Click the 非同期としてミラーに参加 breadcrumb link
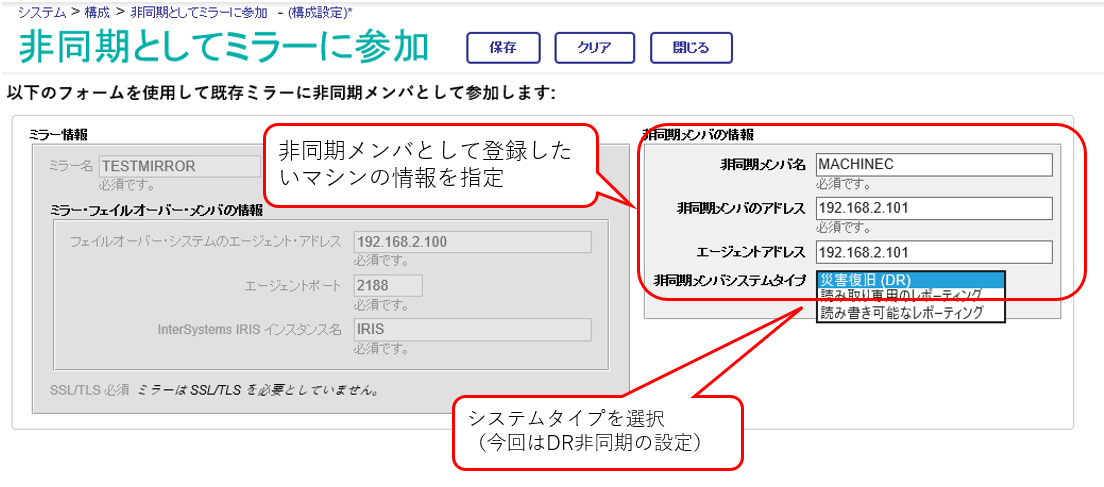 (x=199, y=12)
